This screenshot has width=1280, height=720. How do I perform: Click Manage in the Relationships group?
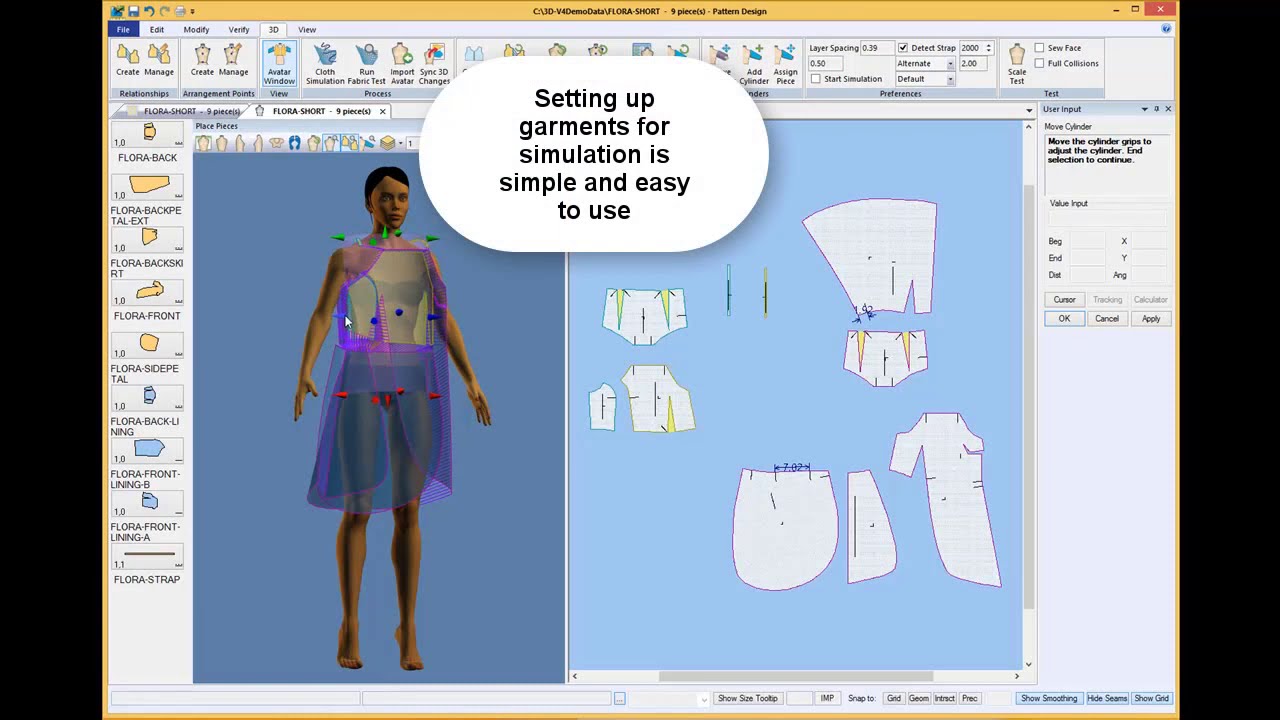click(x=159, y=60)
